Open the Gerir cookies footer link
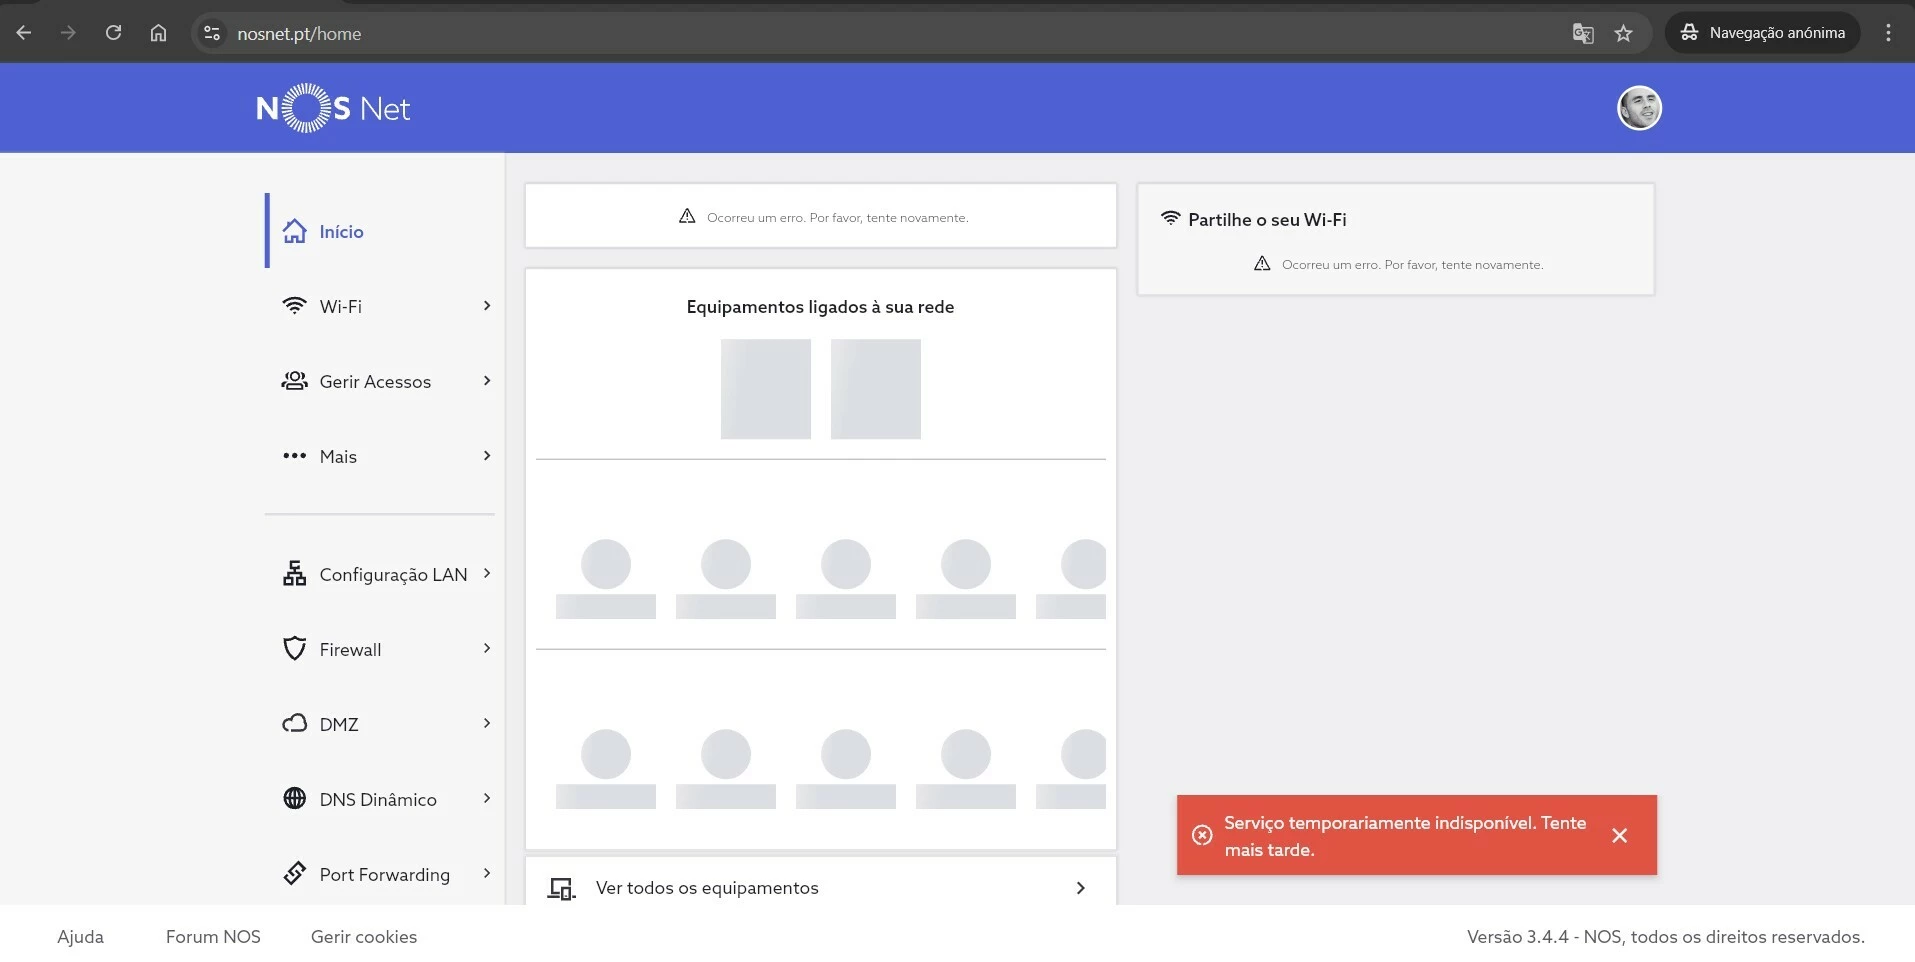The image size is (1915, 962). point(364,937)
